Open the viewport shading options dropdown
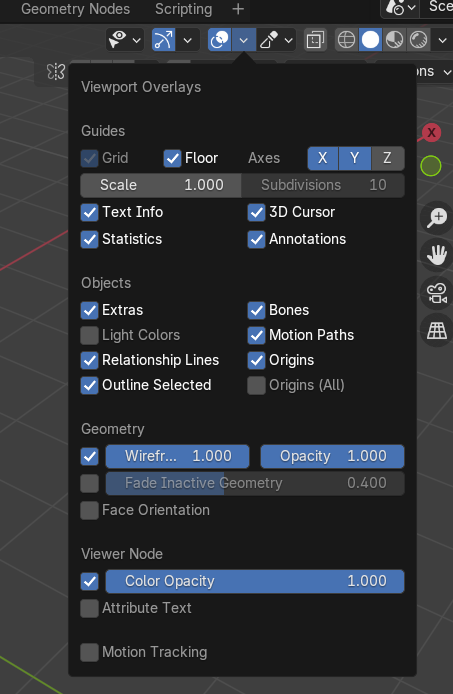Screen dimensions: 453x694 [442, 40]
